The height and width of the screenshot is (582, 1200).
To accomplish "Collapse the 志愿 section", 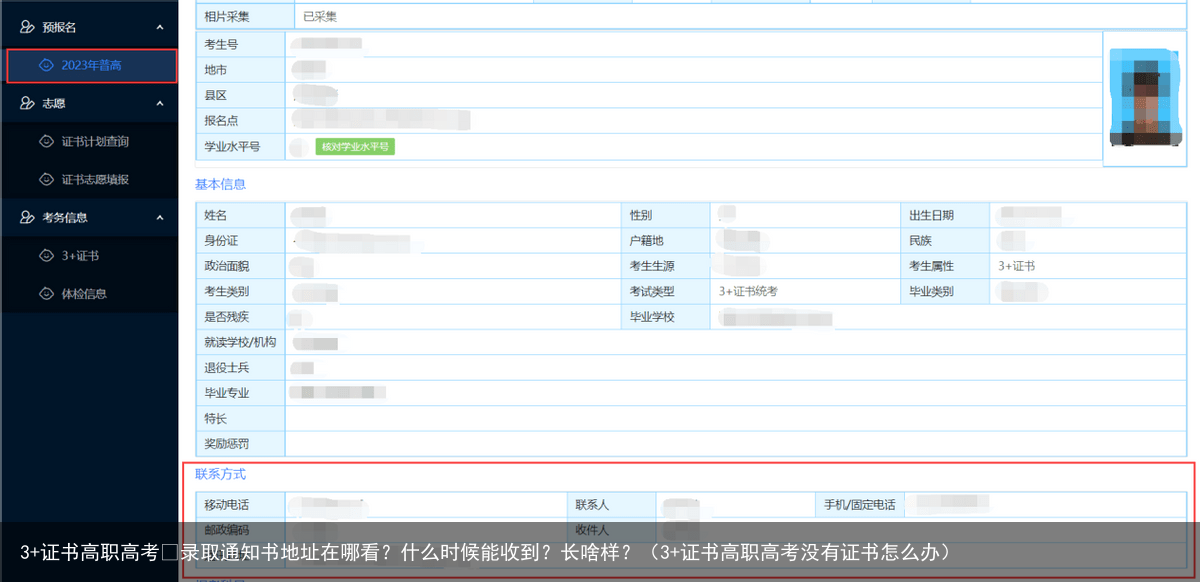I will pos(158,102).
